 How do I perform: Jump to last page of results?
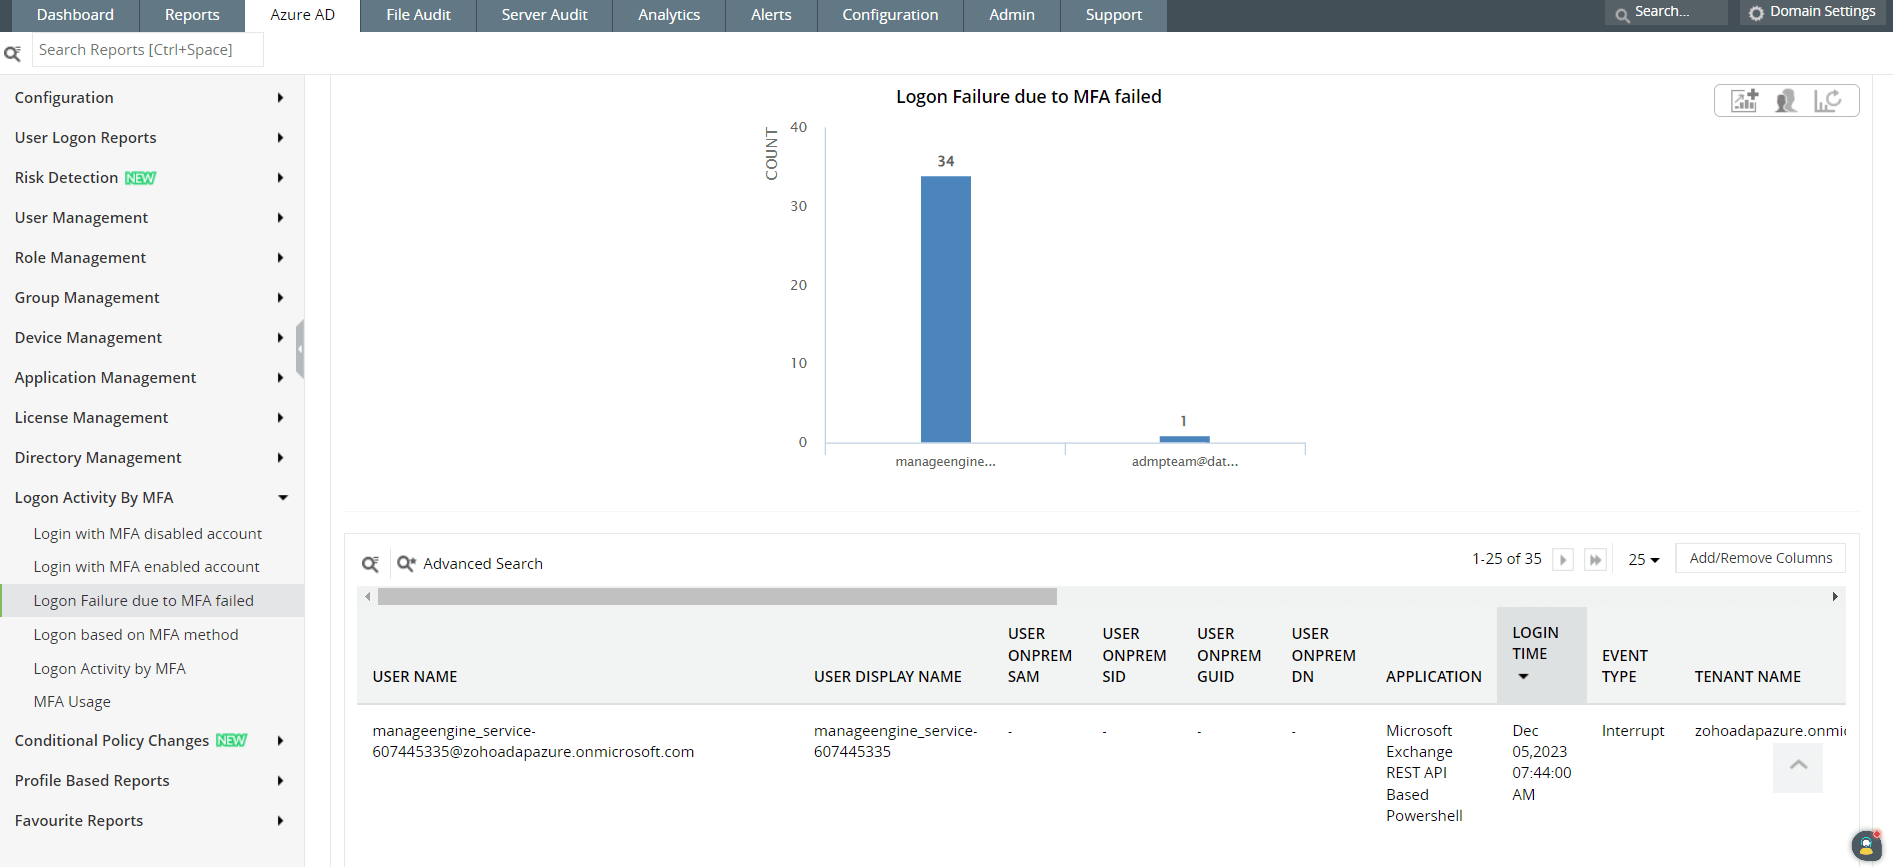1596,560
